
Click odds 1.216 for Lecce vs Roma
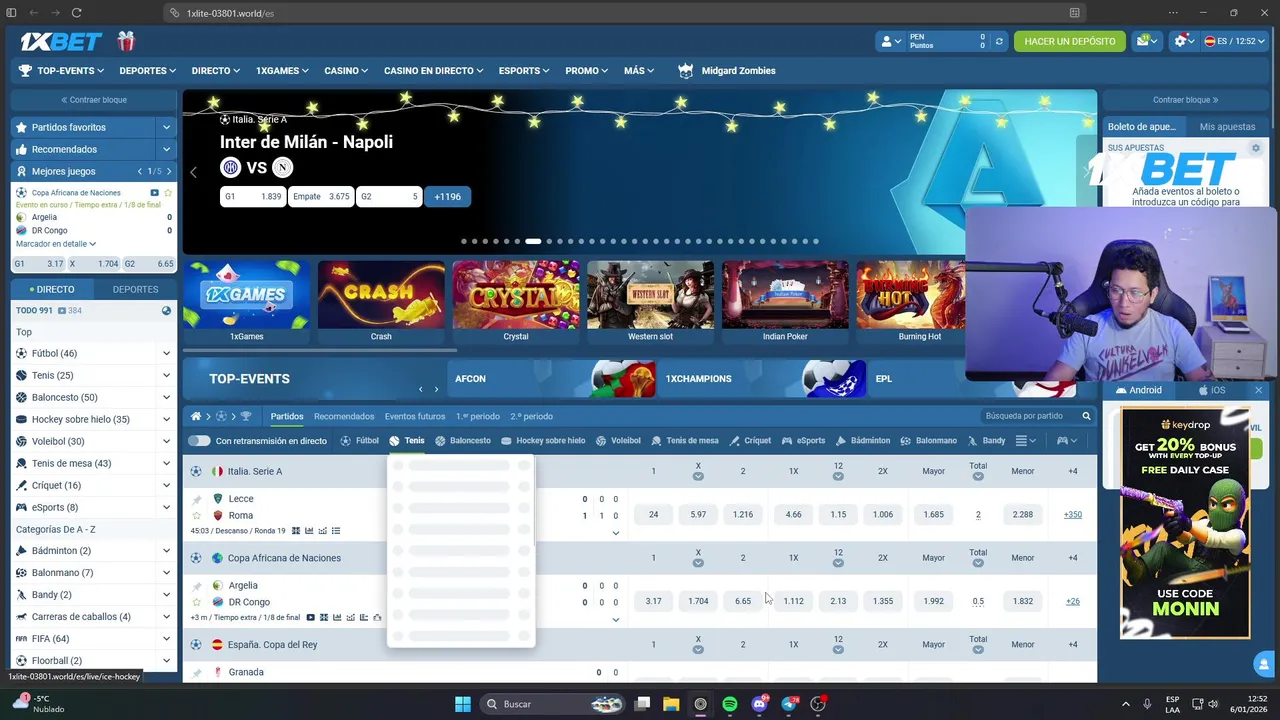click(x=743, y=515)
